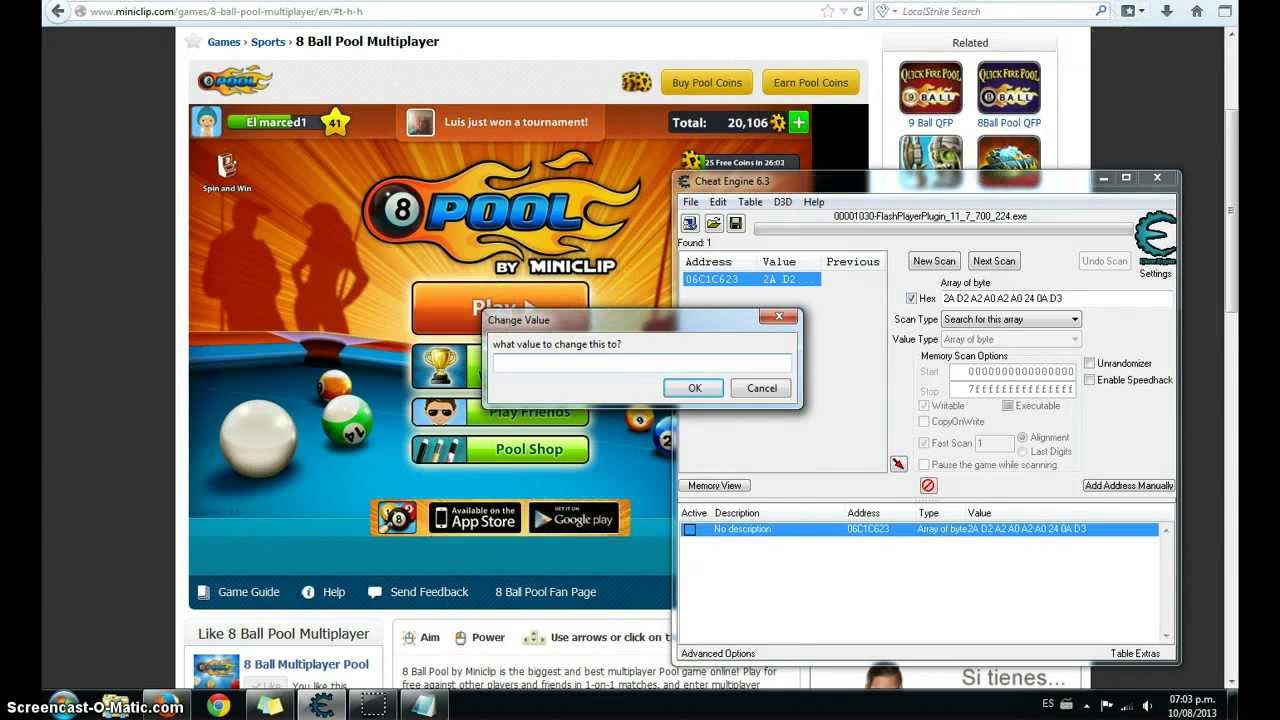The height and width of the screenshot is (720, 1280).
Task: Click the Next Scan button
Action: (994, 261)
